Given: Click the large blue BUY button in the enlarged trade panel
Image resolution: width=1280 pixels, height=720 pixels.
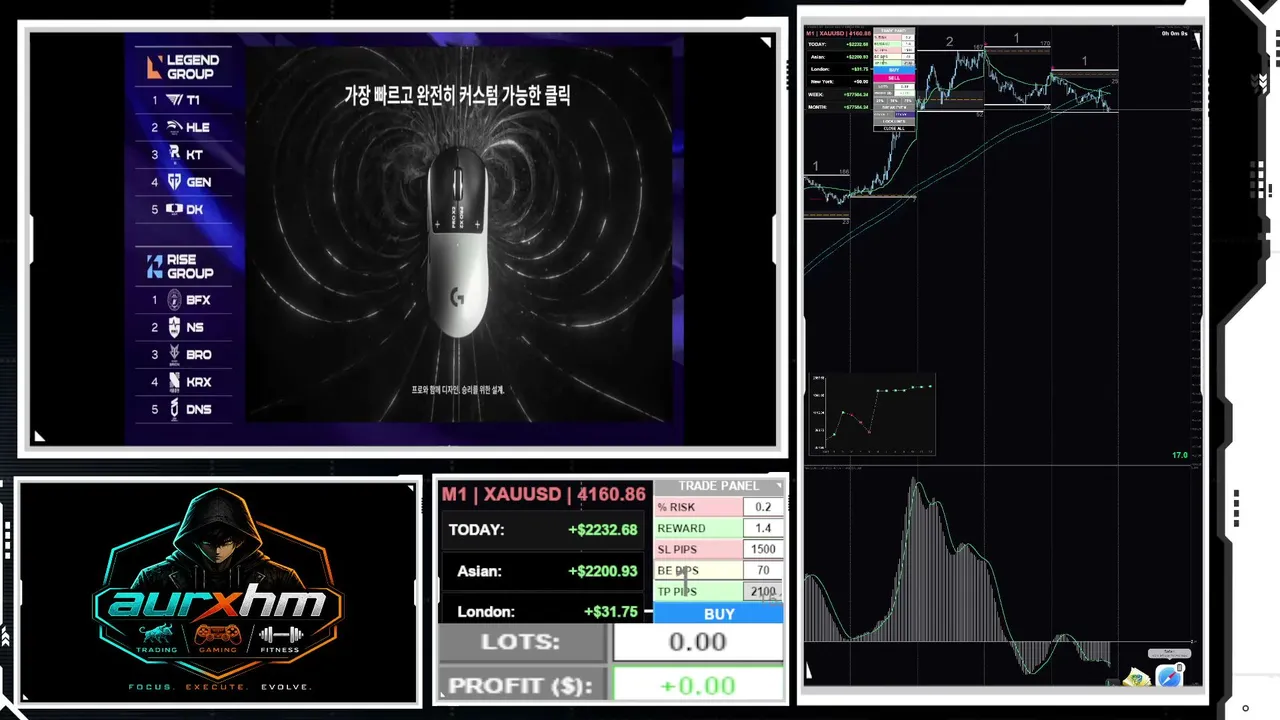Looking at the screenshot, I should 719,613.
